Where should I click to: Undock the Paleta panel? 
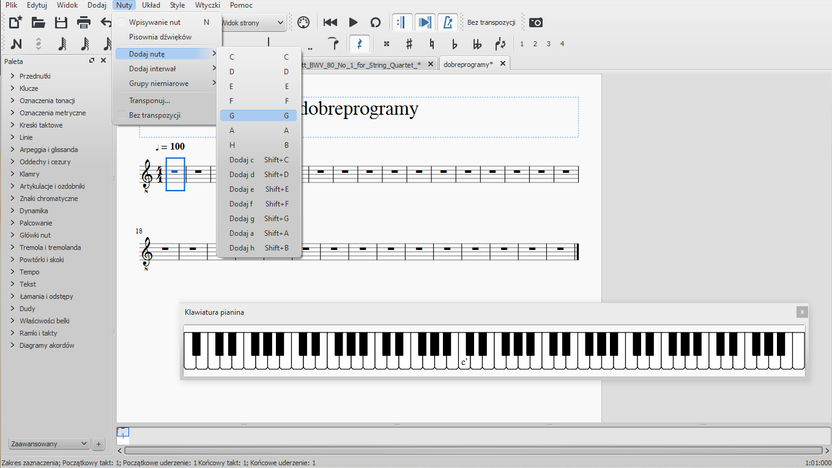pos(91,61)
